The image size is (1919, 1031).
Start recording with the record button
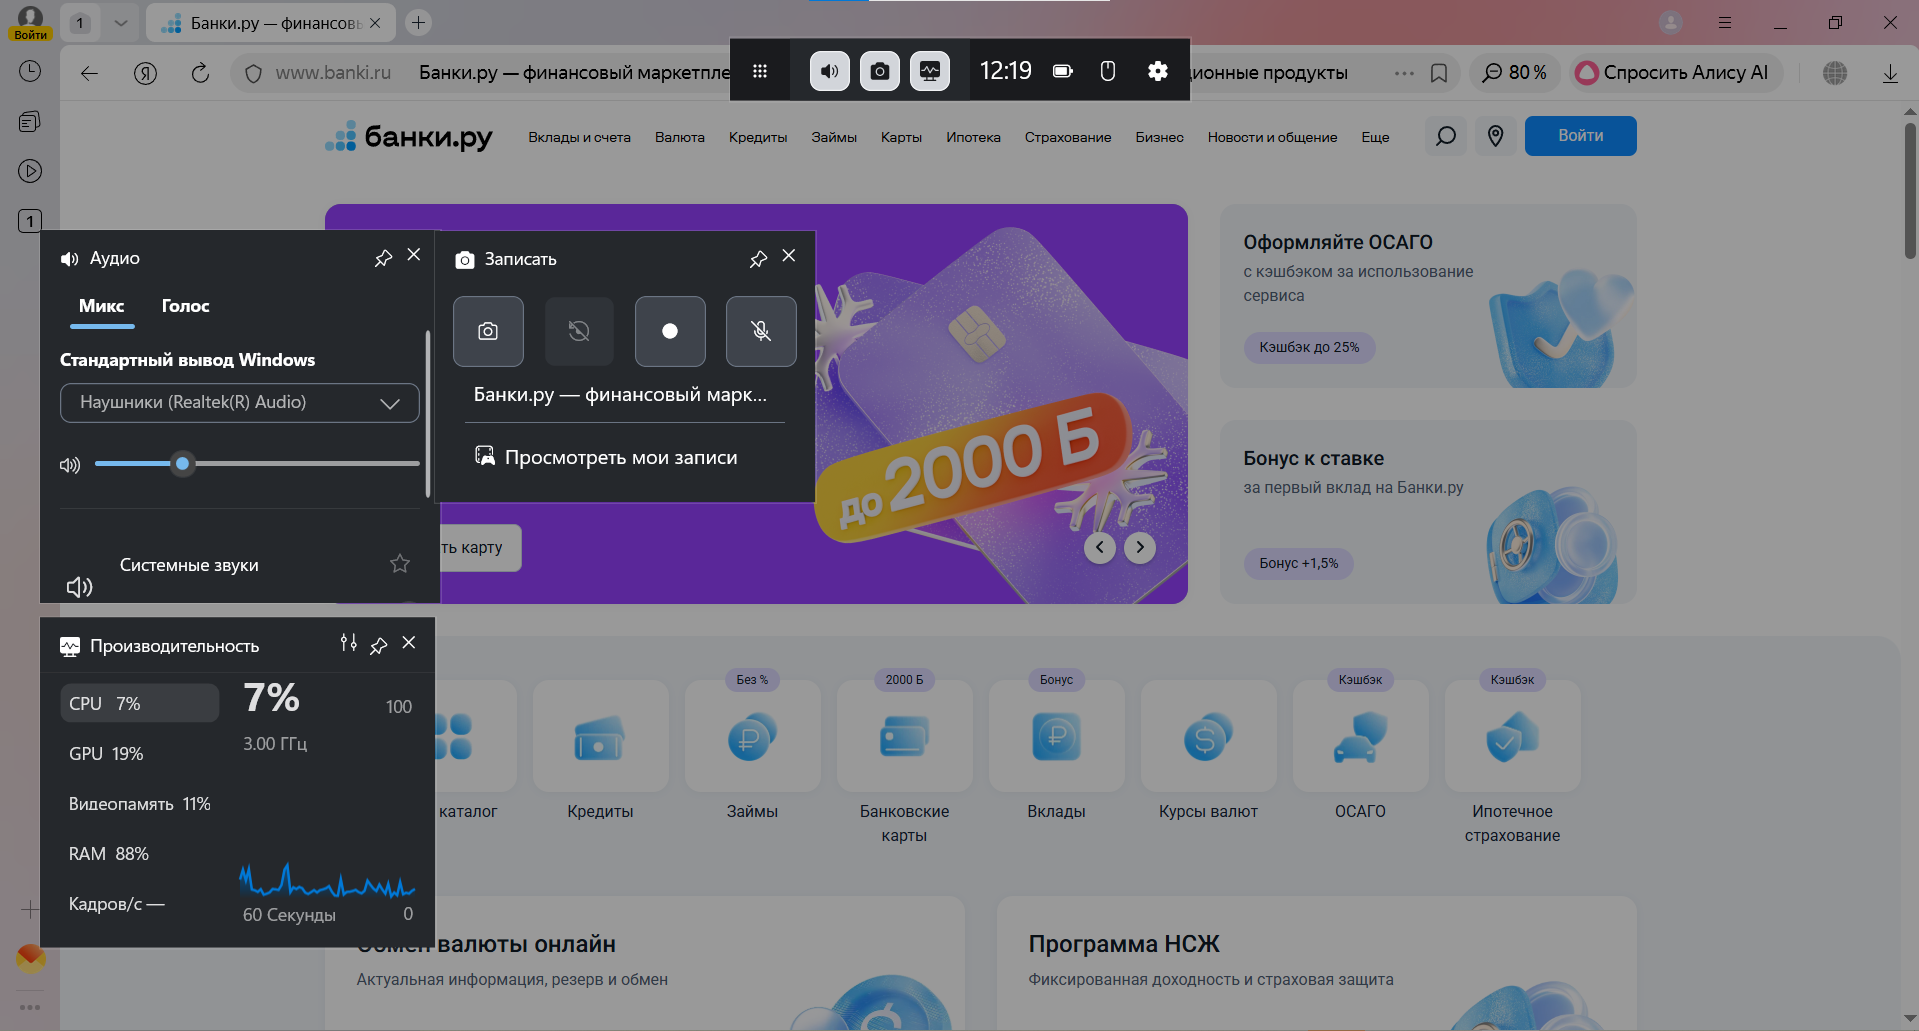tap(670, 331)
